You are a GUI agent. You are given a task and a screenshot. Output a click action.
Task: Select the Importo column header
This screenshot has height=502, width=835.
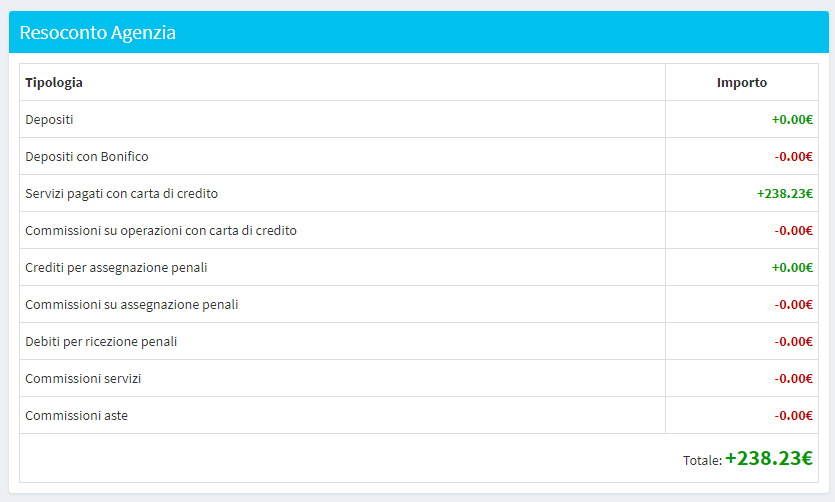(x=742, y=83)
